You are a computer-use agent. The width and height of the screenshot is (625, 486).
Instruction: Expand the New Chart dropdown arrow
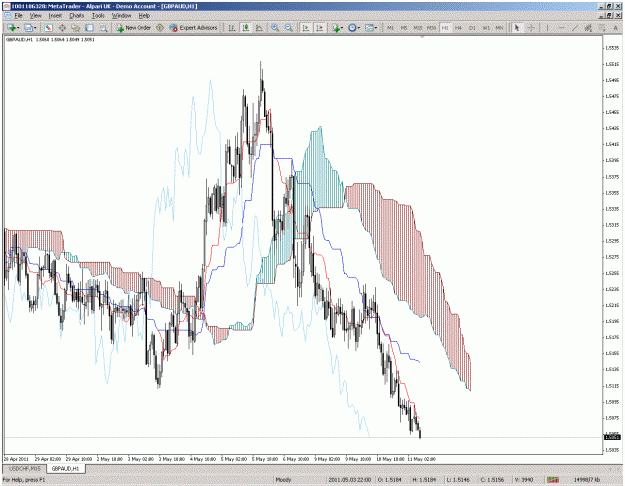(x=18, y=28)
